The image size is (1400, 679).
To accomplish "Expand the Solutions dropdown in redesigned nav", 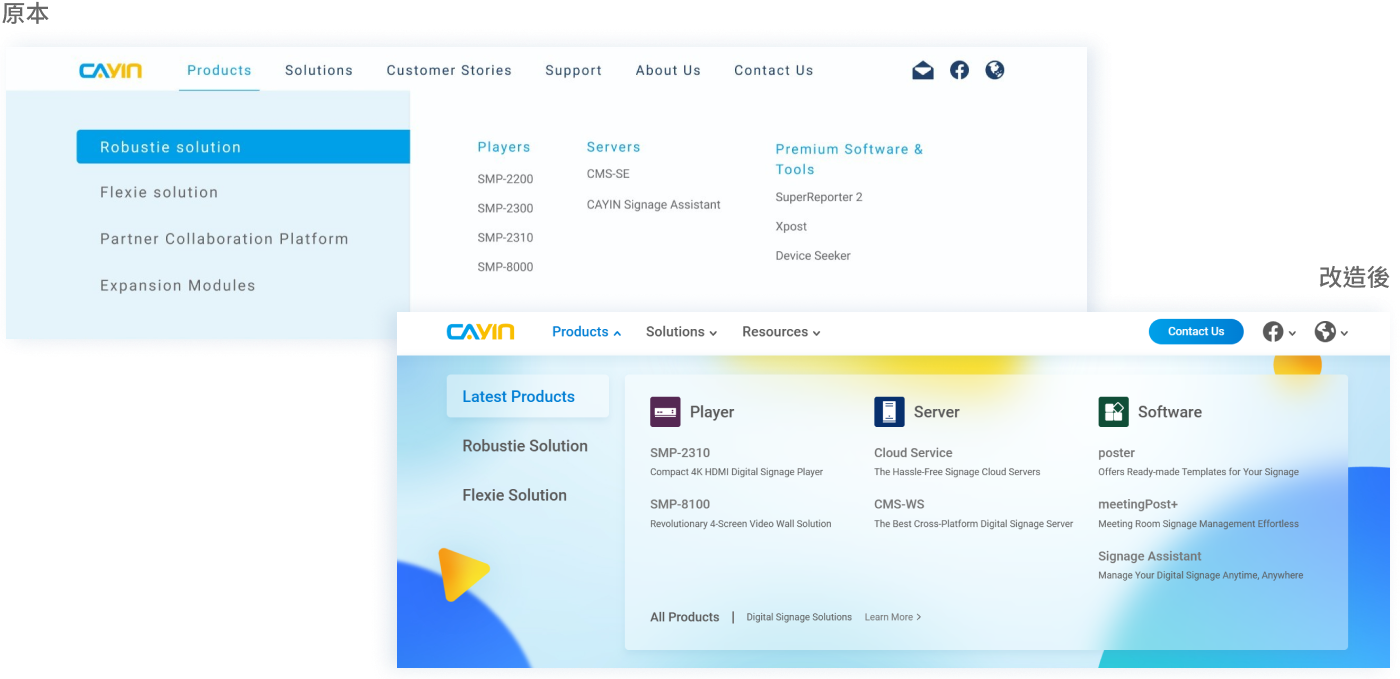I will [713, 333].
